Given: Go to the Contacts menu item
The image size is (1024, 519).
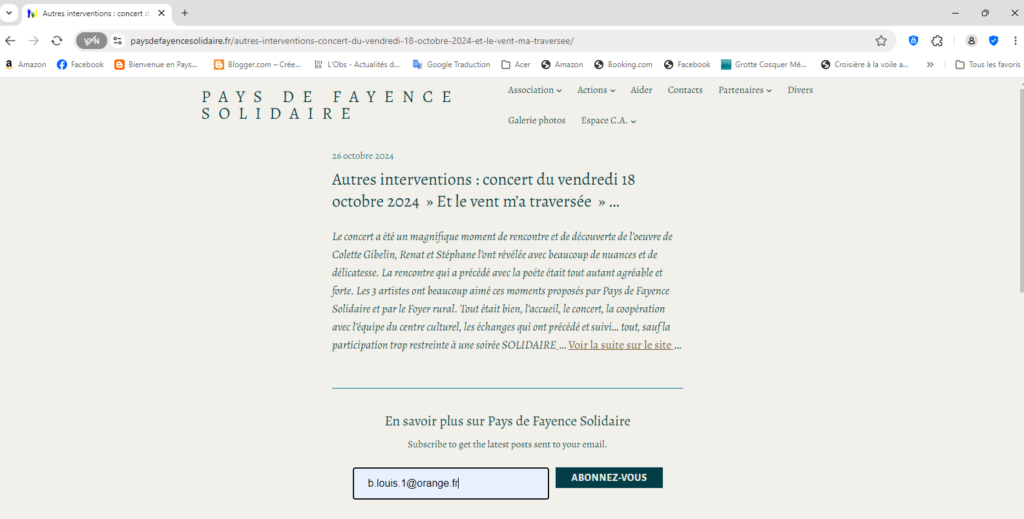Looking at the screenshot, I should (685, 90).
